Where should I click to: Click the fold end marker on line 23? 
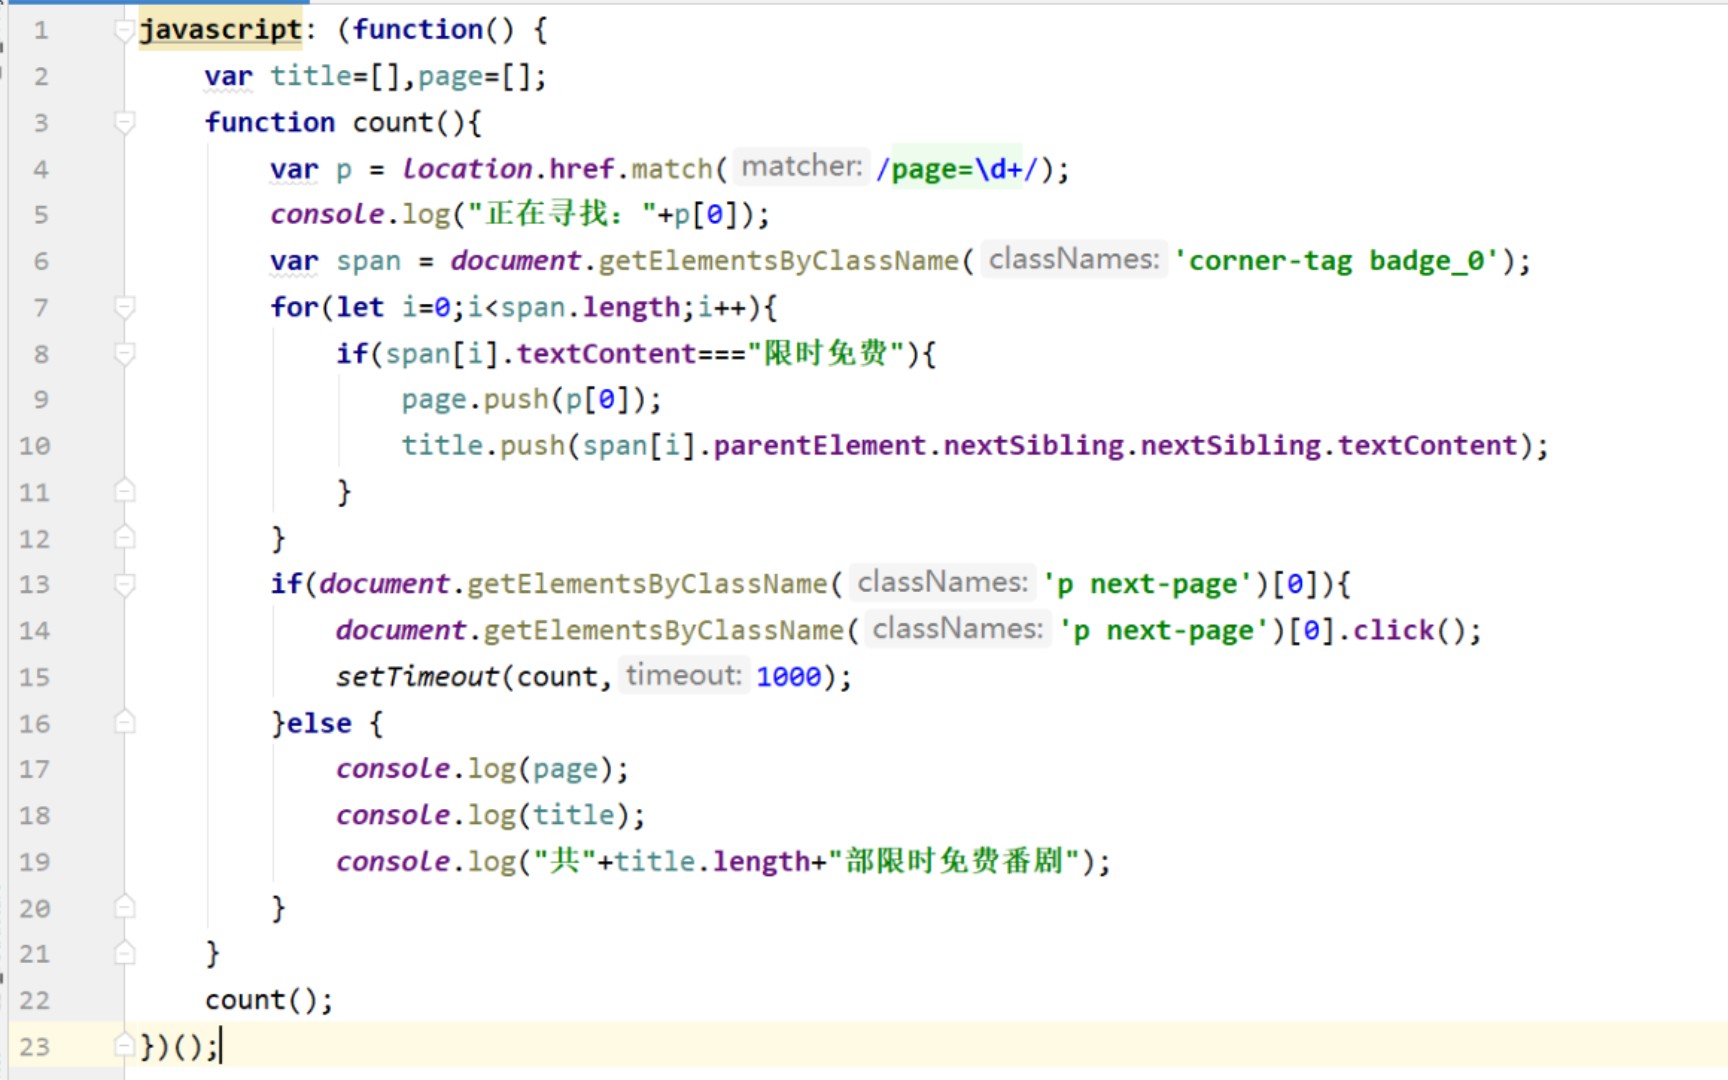(x=125, y=1046)
